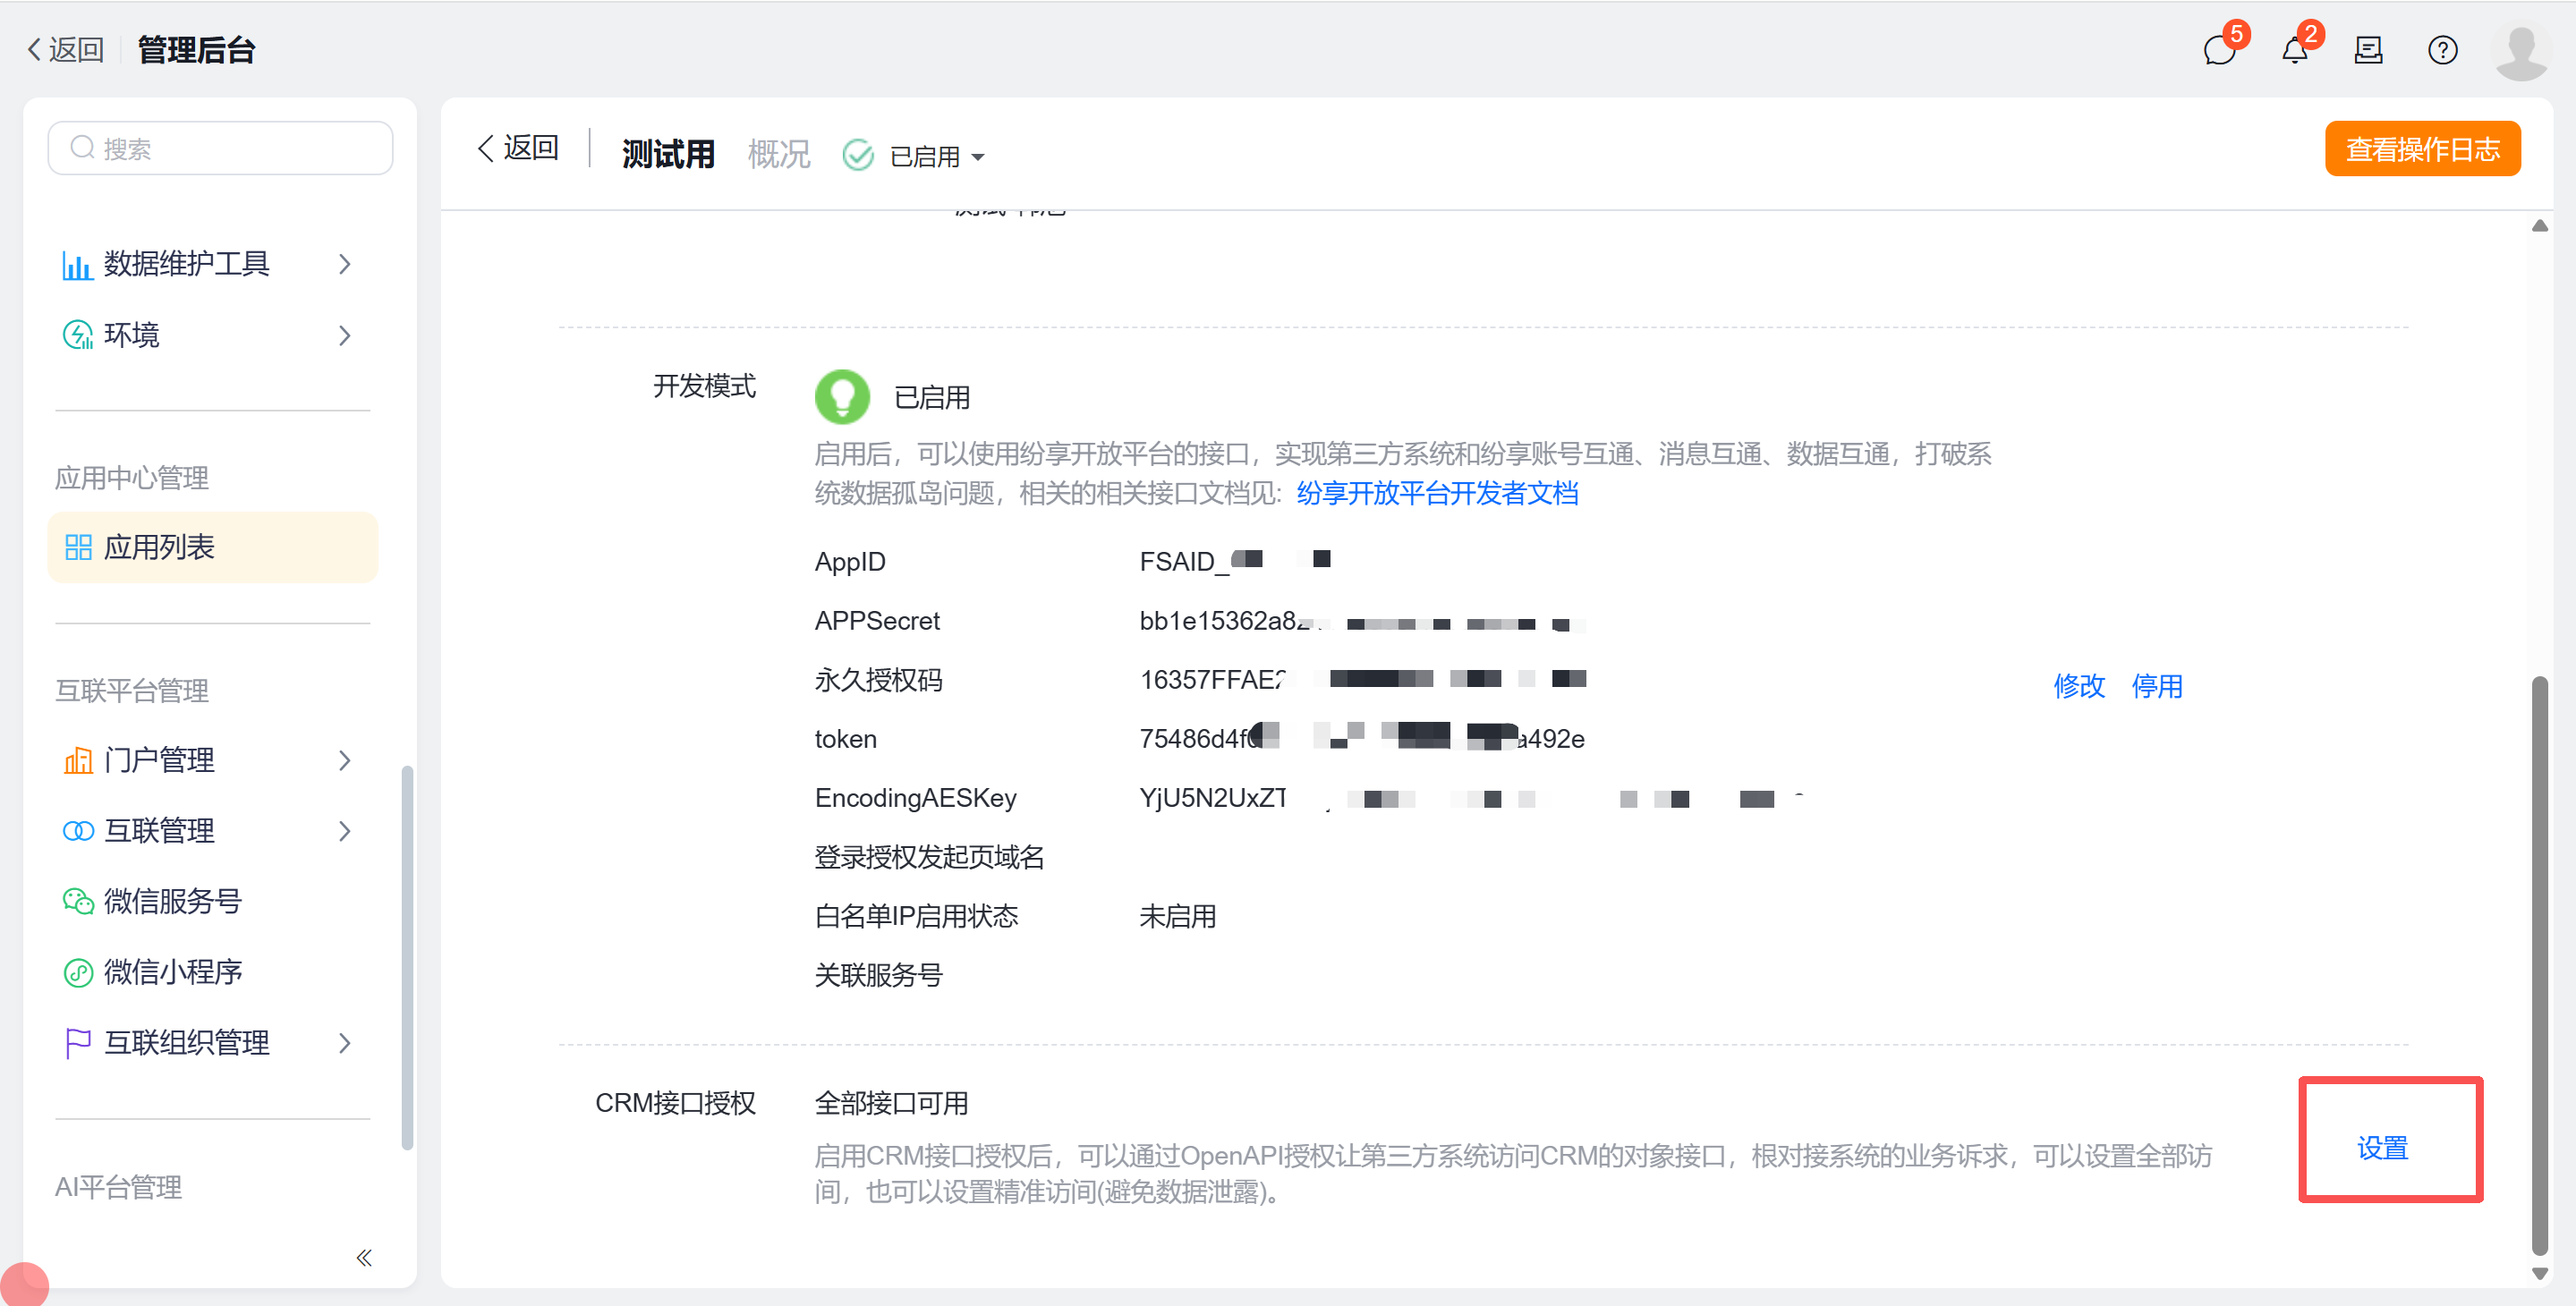Open the chat messages icon
Viewport: 2576px width, 1306px height.
(2219, 50)
